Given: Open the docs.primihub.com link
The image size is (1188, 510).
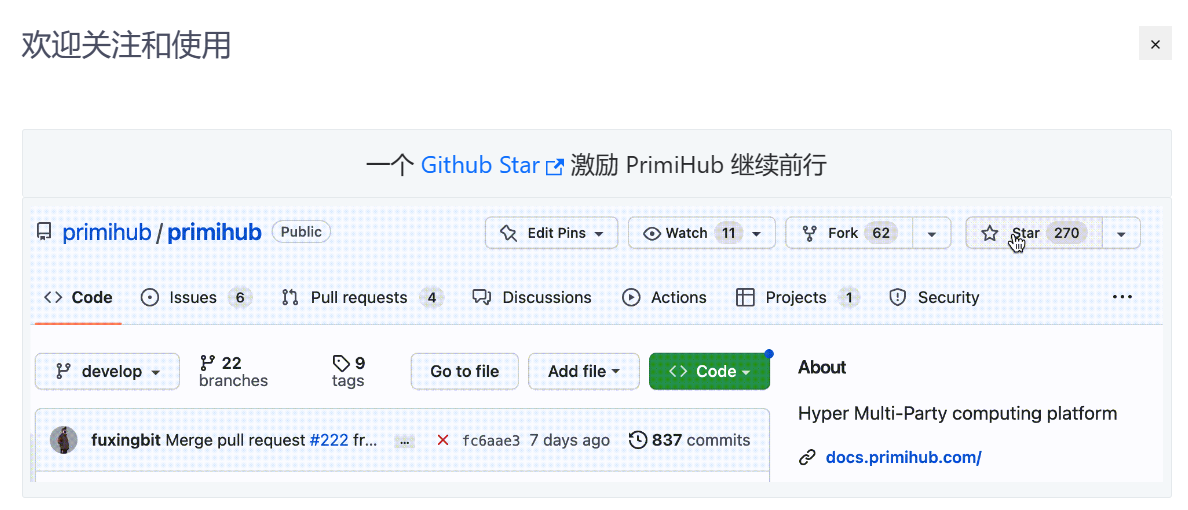Looking at the screenshot, I should point(903,458).
